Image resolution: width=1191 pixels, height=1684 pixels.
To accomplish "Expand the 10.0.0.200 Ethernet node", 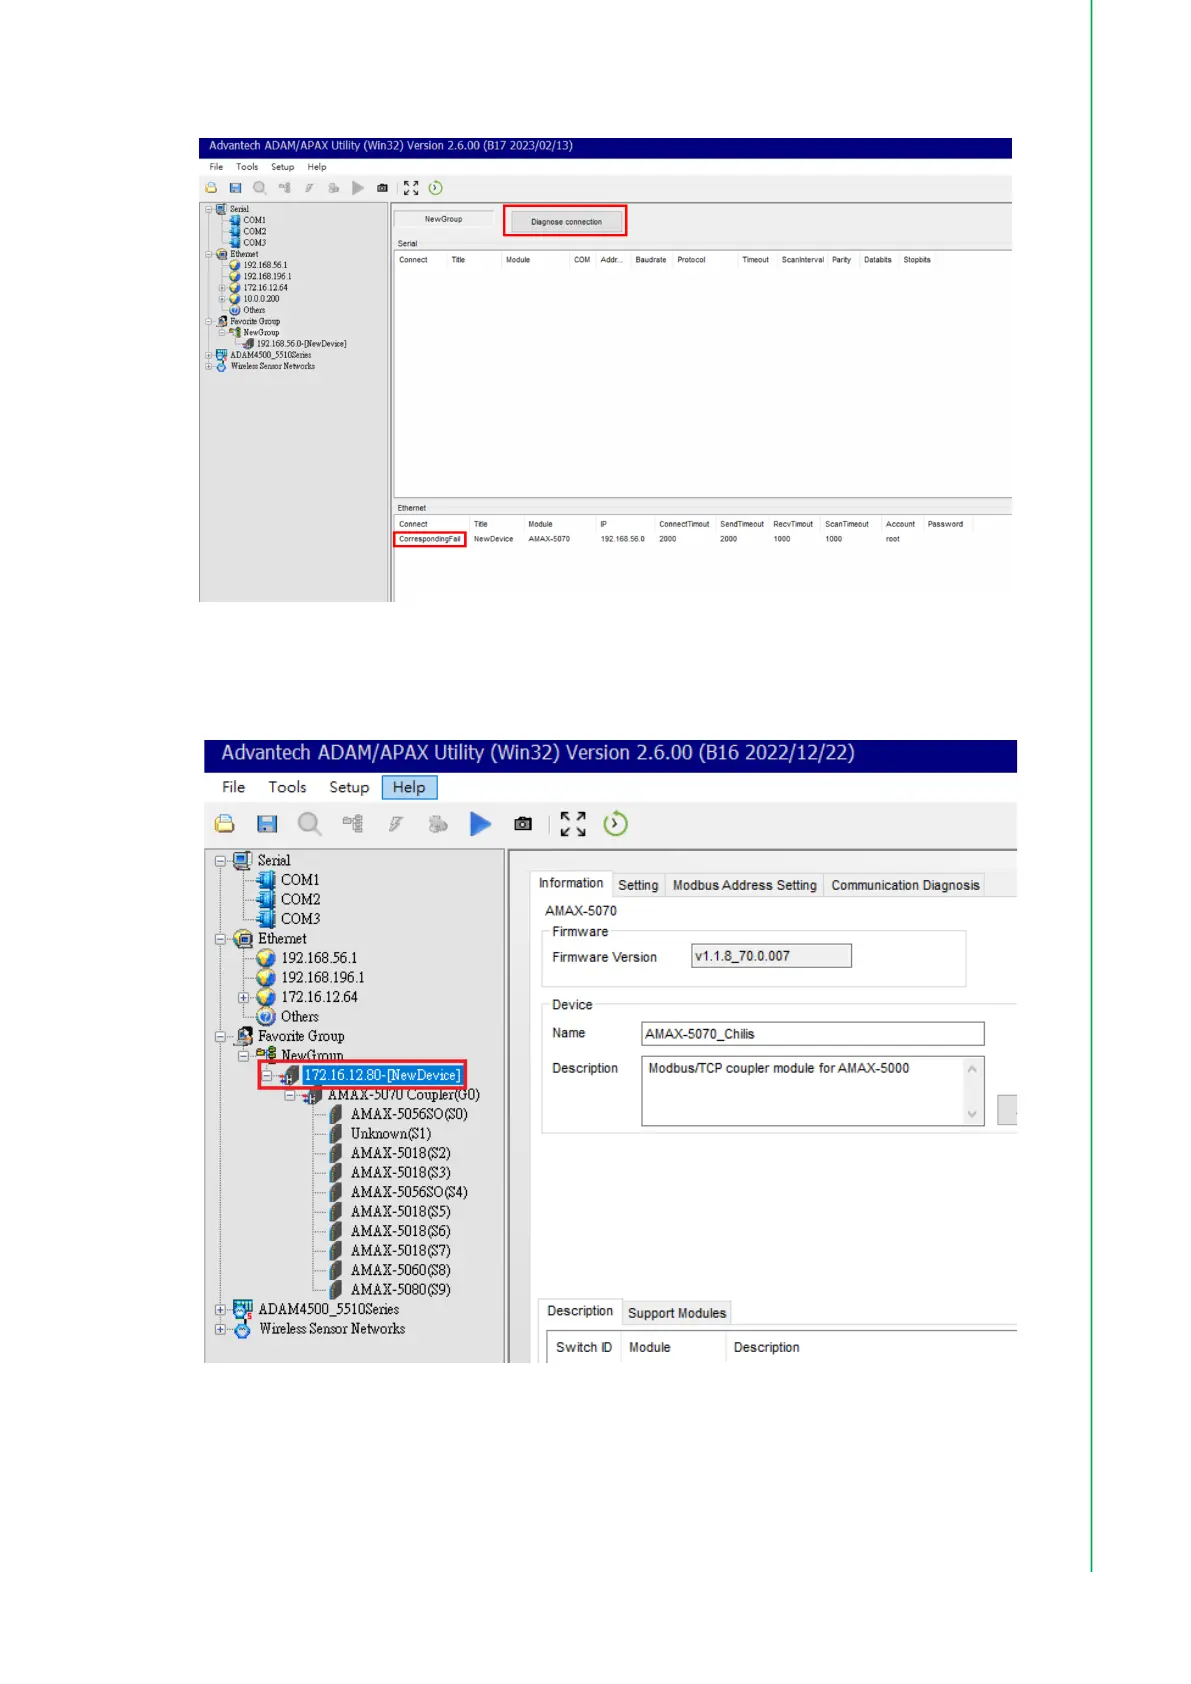I will [222, 299].
